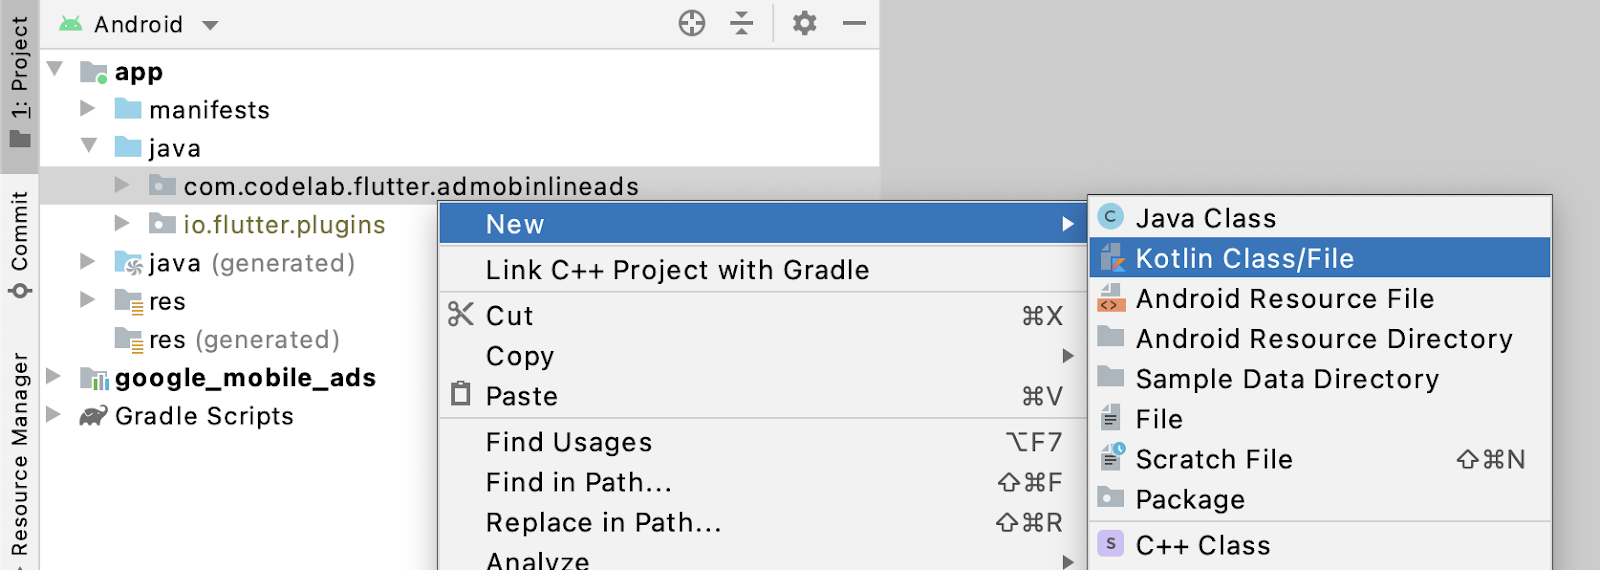Click Cut in the context menu
The height and width of the screenshot is (570, 1600).
pos(509,315)
